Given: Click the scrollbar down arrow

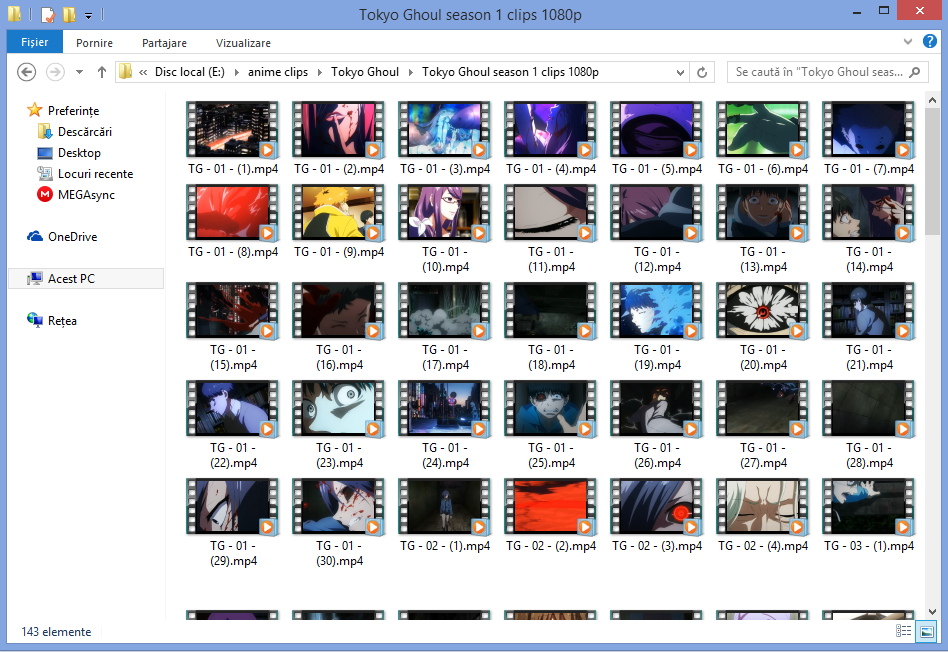Looking at the screenshot, I should pyautogui.click(x=932, y=611).
